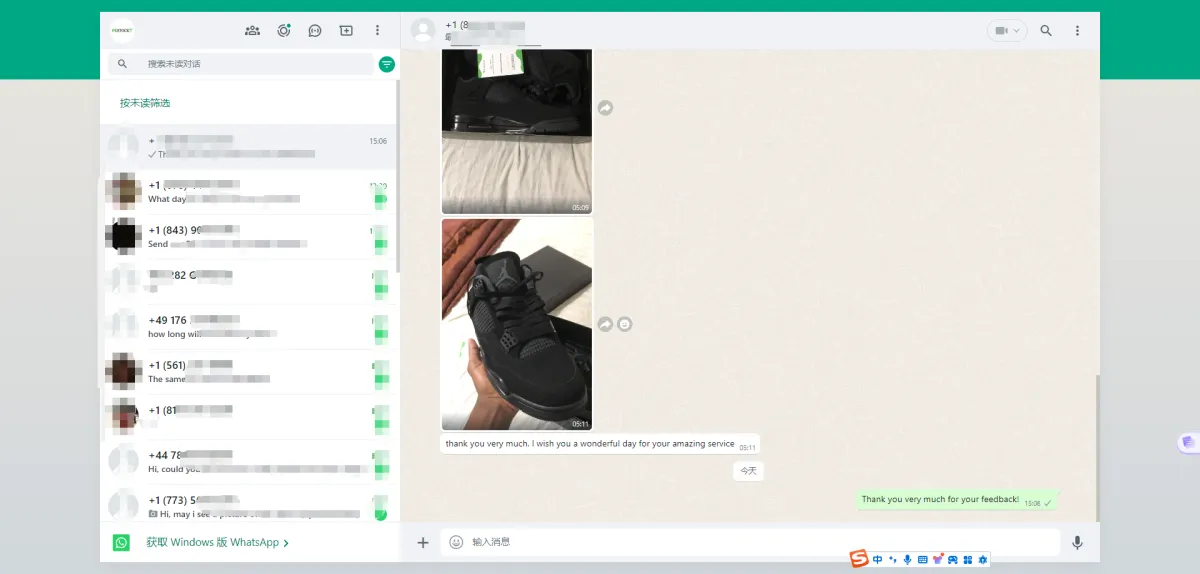Viewport: 1200px width, 574px height.
Task: Record a voice message with the microphone
Action: [x=1077, y=542]
